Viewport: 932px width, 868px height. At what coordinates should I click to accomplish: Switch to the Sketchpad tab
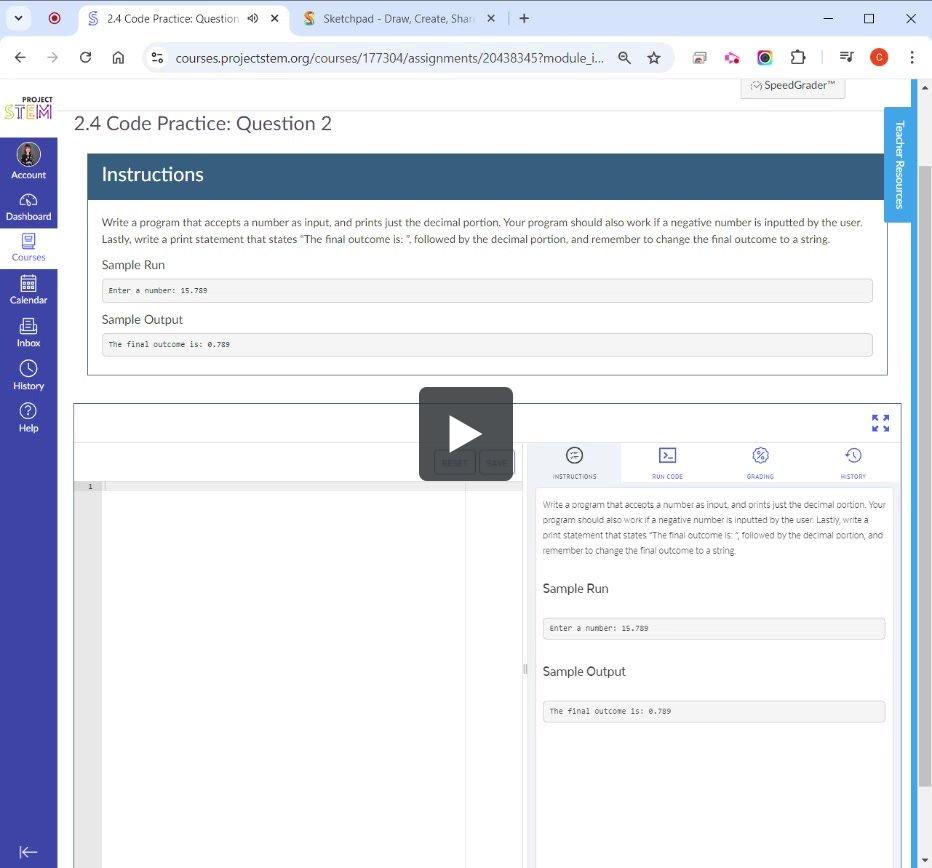[397, 18]
